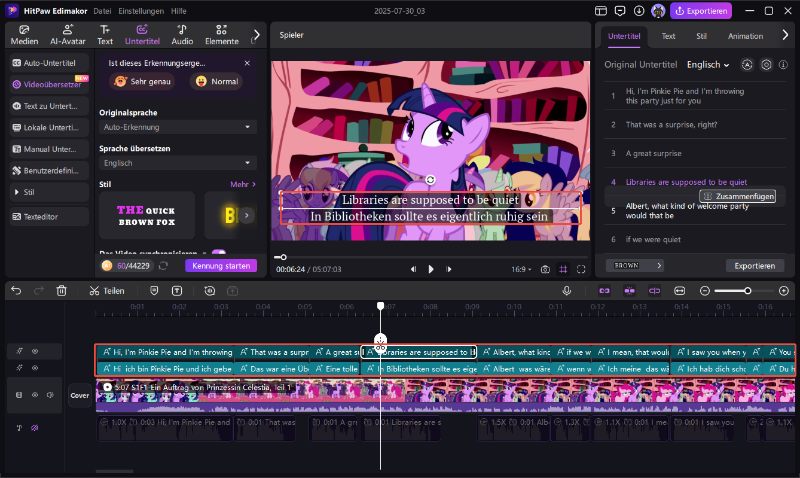Open the Original Untertitel Englisch dropdown
The image size is (800, 478).
[x=708, y=65]
